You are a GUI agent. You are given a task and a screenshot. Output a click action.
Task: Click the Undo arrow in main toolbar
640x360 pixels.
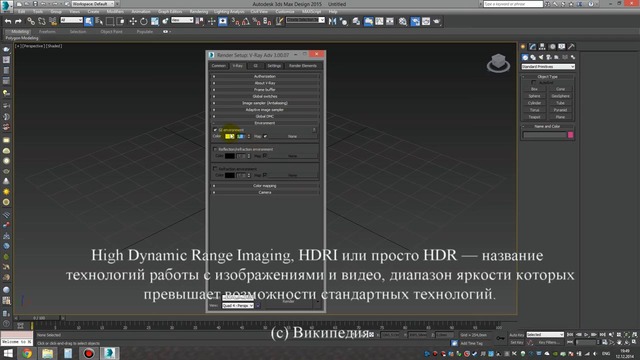8,21
